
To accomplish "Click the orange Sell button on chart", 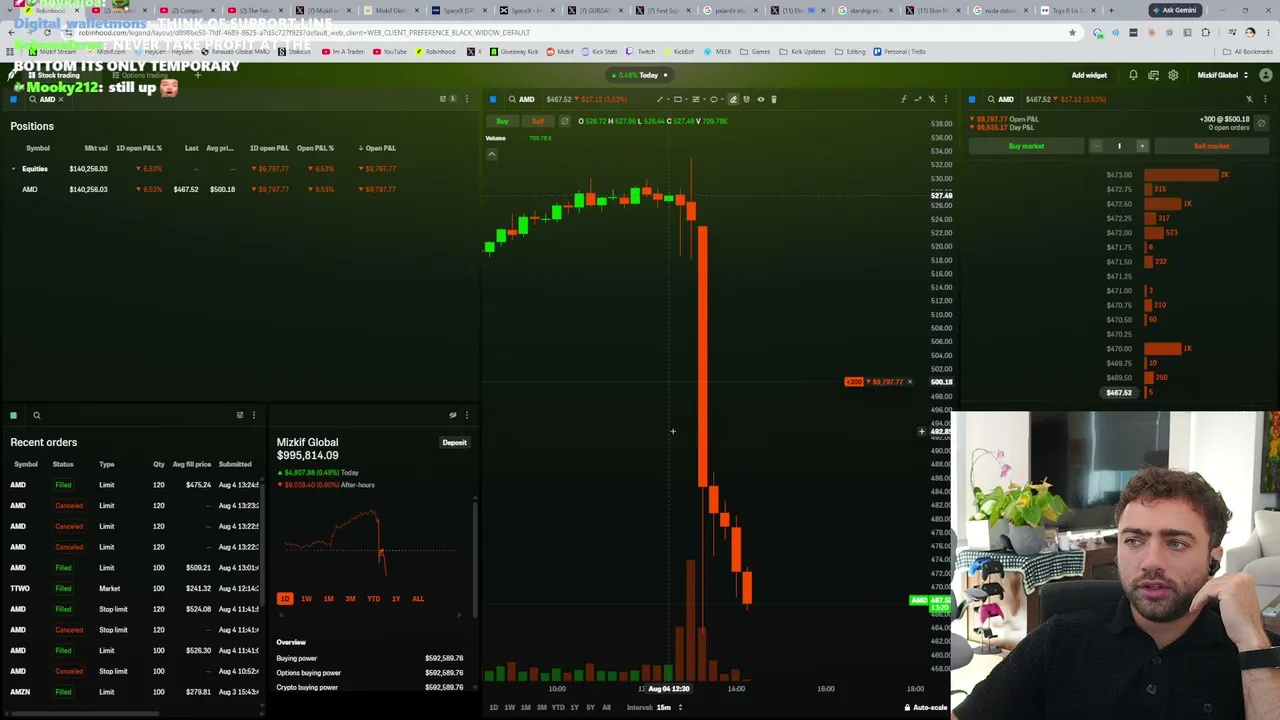I will tap(538, 121).
